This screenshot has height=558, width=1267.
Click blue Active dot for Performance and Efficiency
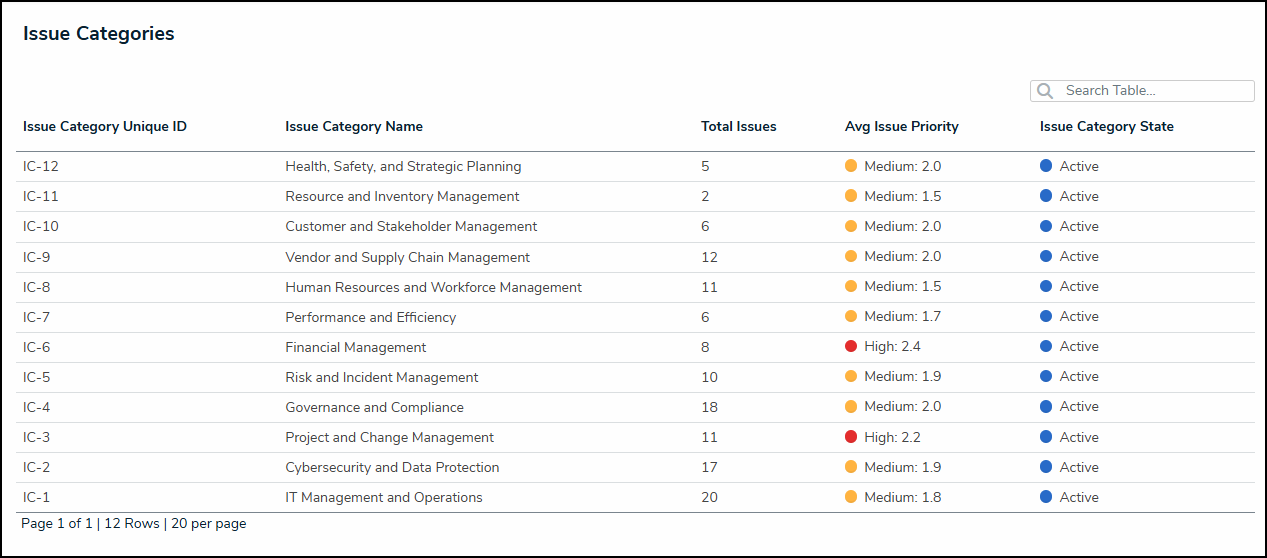point(1046,317)
